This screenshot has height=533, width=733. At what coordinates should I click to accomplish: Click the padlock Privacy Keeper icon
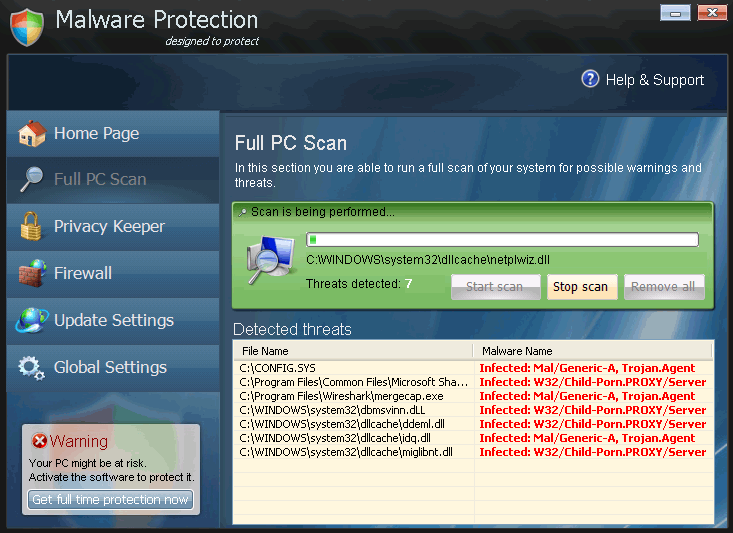pos(32,226)
